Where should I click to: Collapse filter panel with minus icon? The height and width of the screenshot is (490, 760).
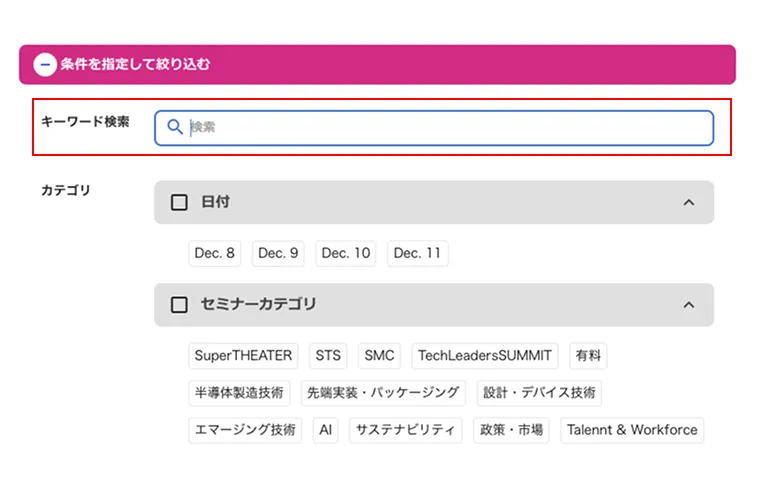click(45, 64)
